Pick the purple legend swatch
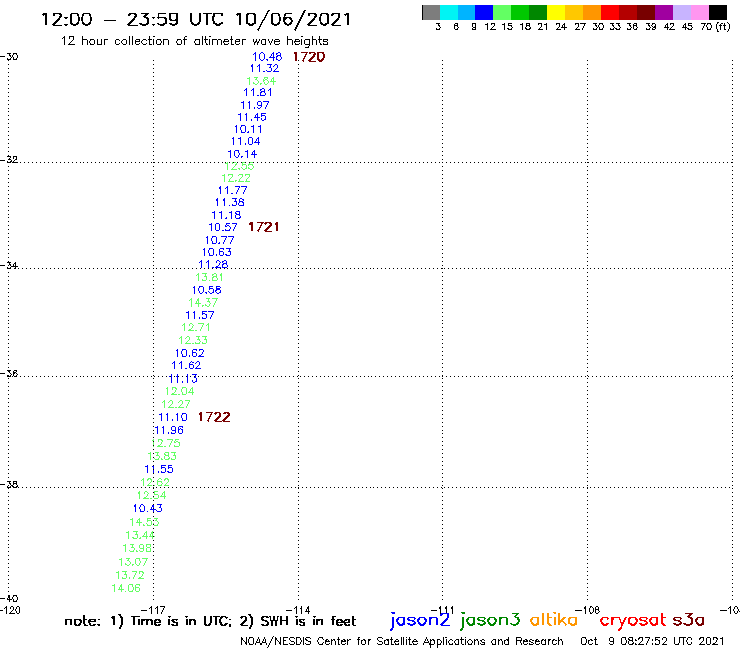The height and width of the screenshot is (650, 740). 664,12
